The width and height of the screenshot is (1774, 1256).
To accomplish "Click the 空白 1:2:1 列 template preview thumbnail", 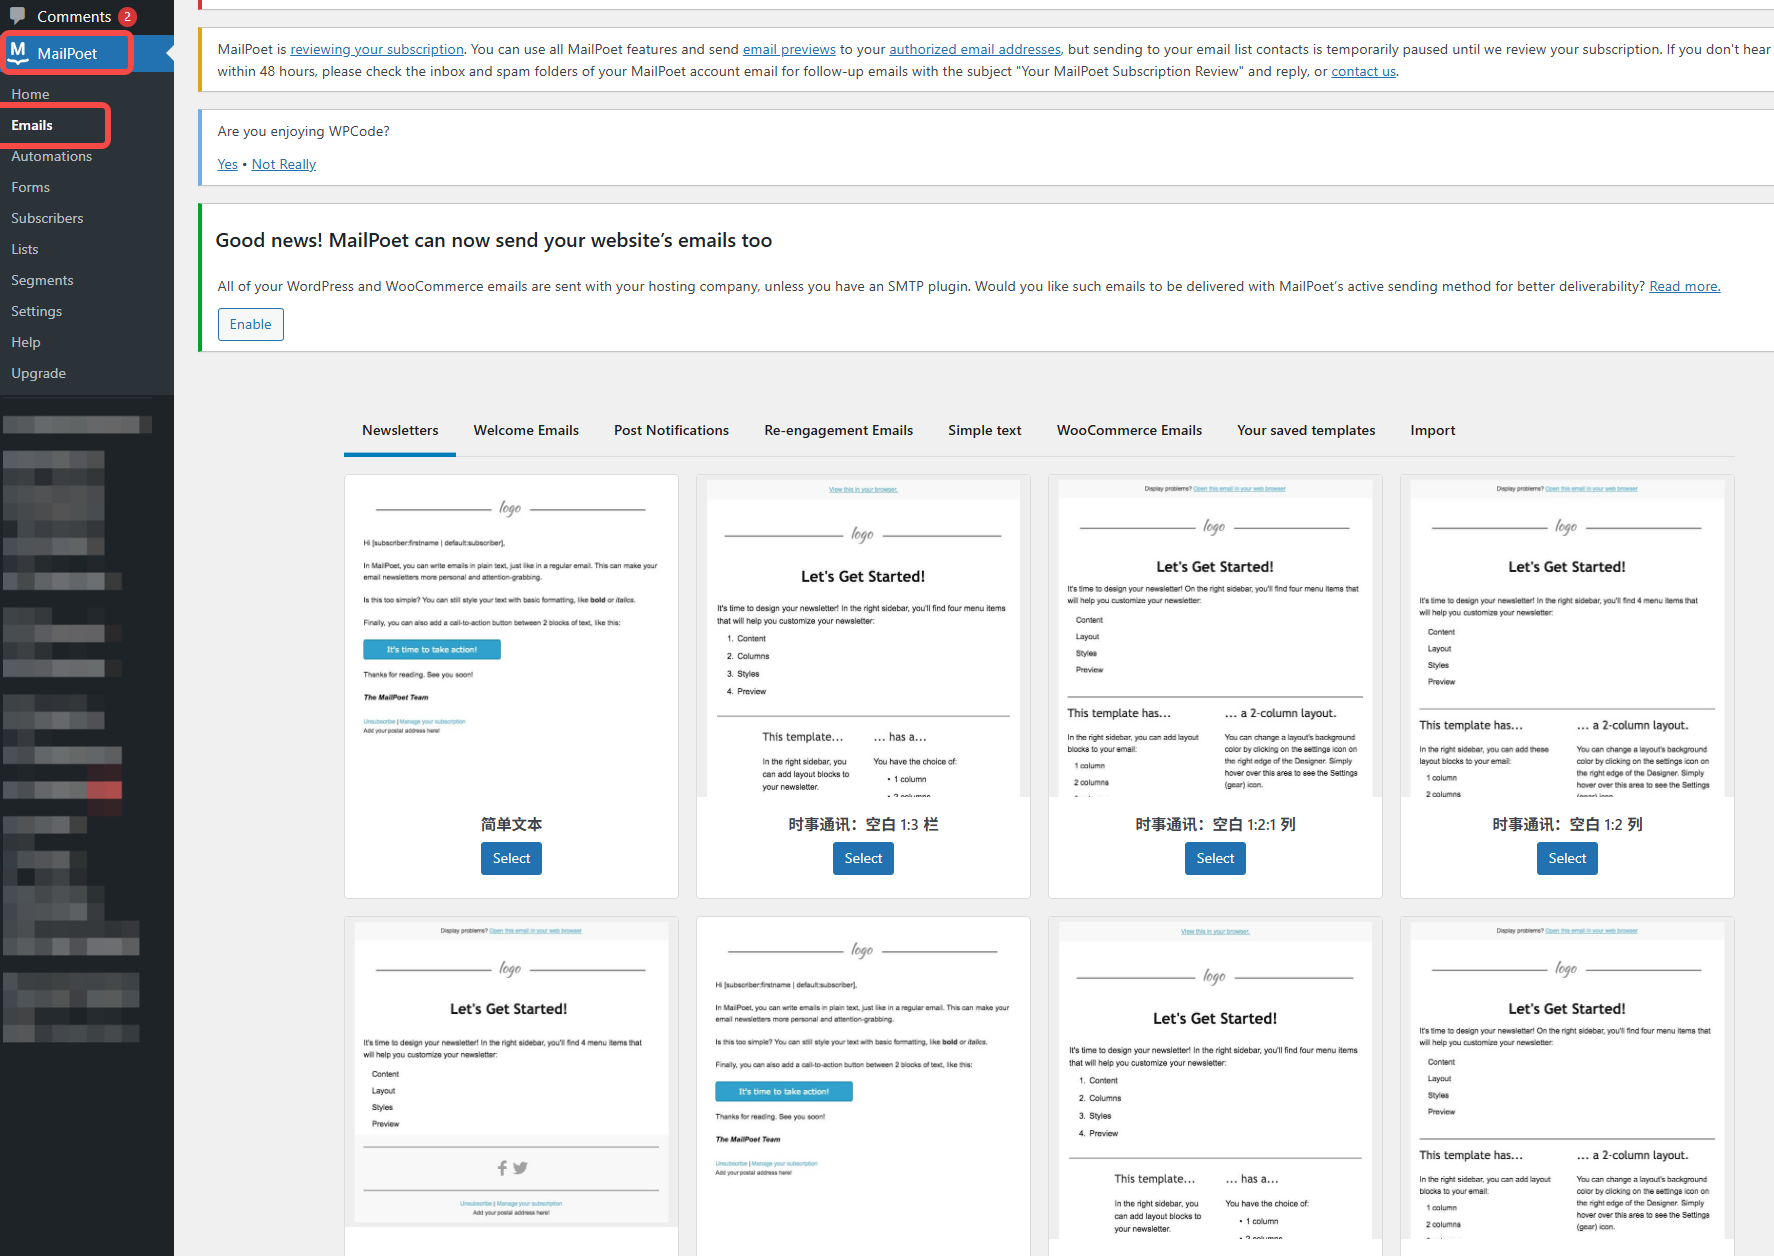I will (x=1215, y=638).
